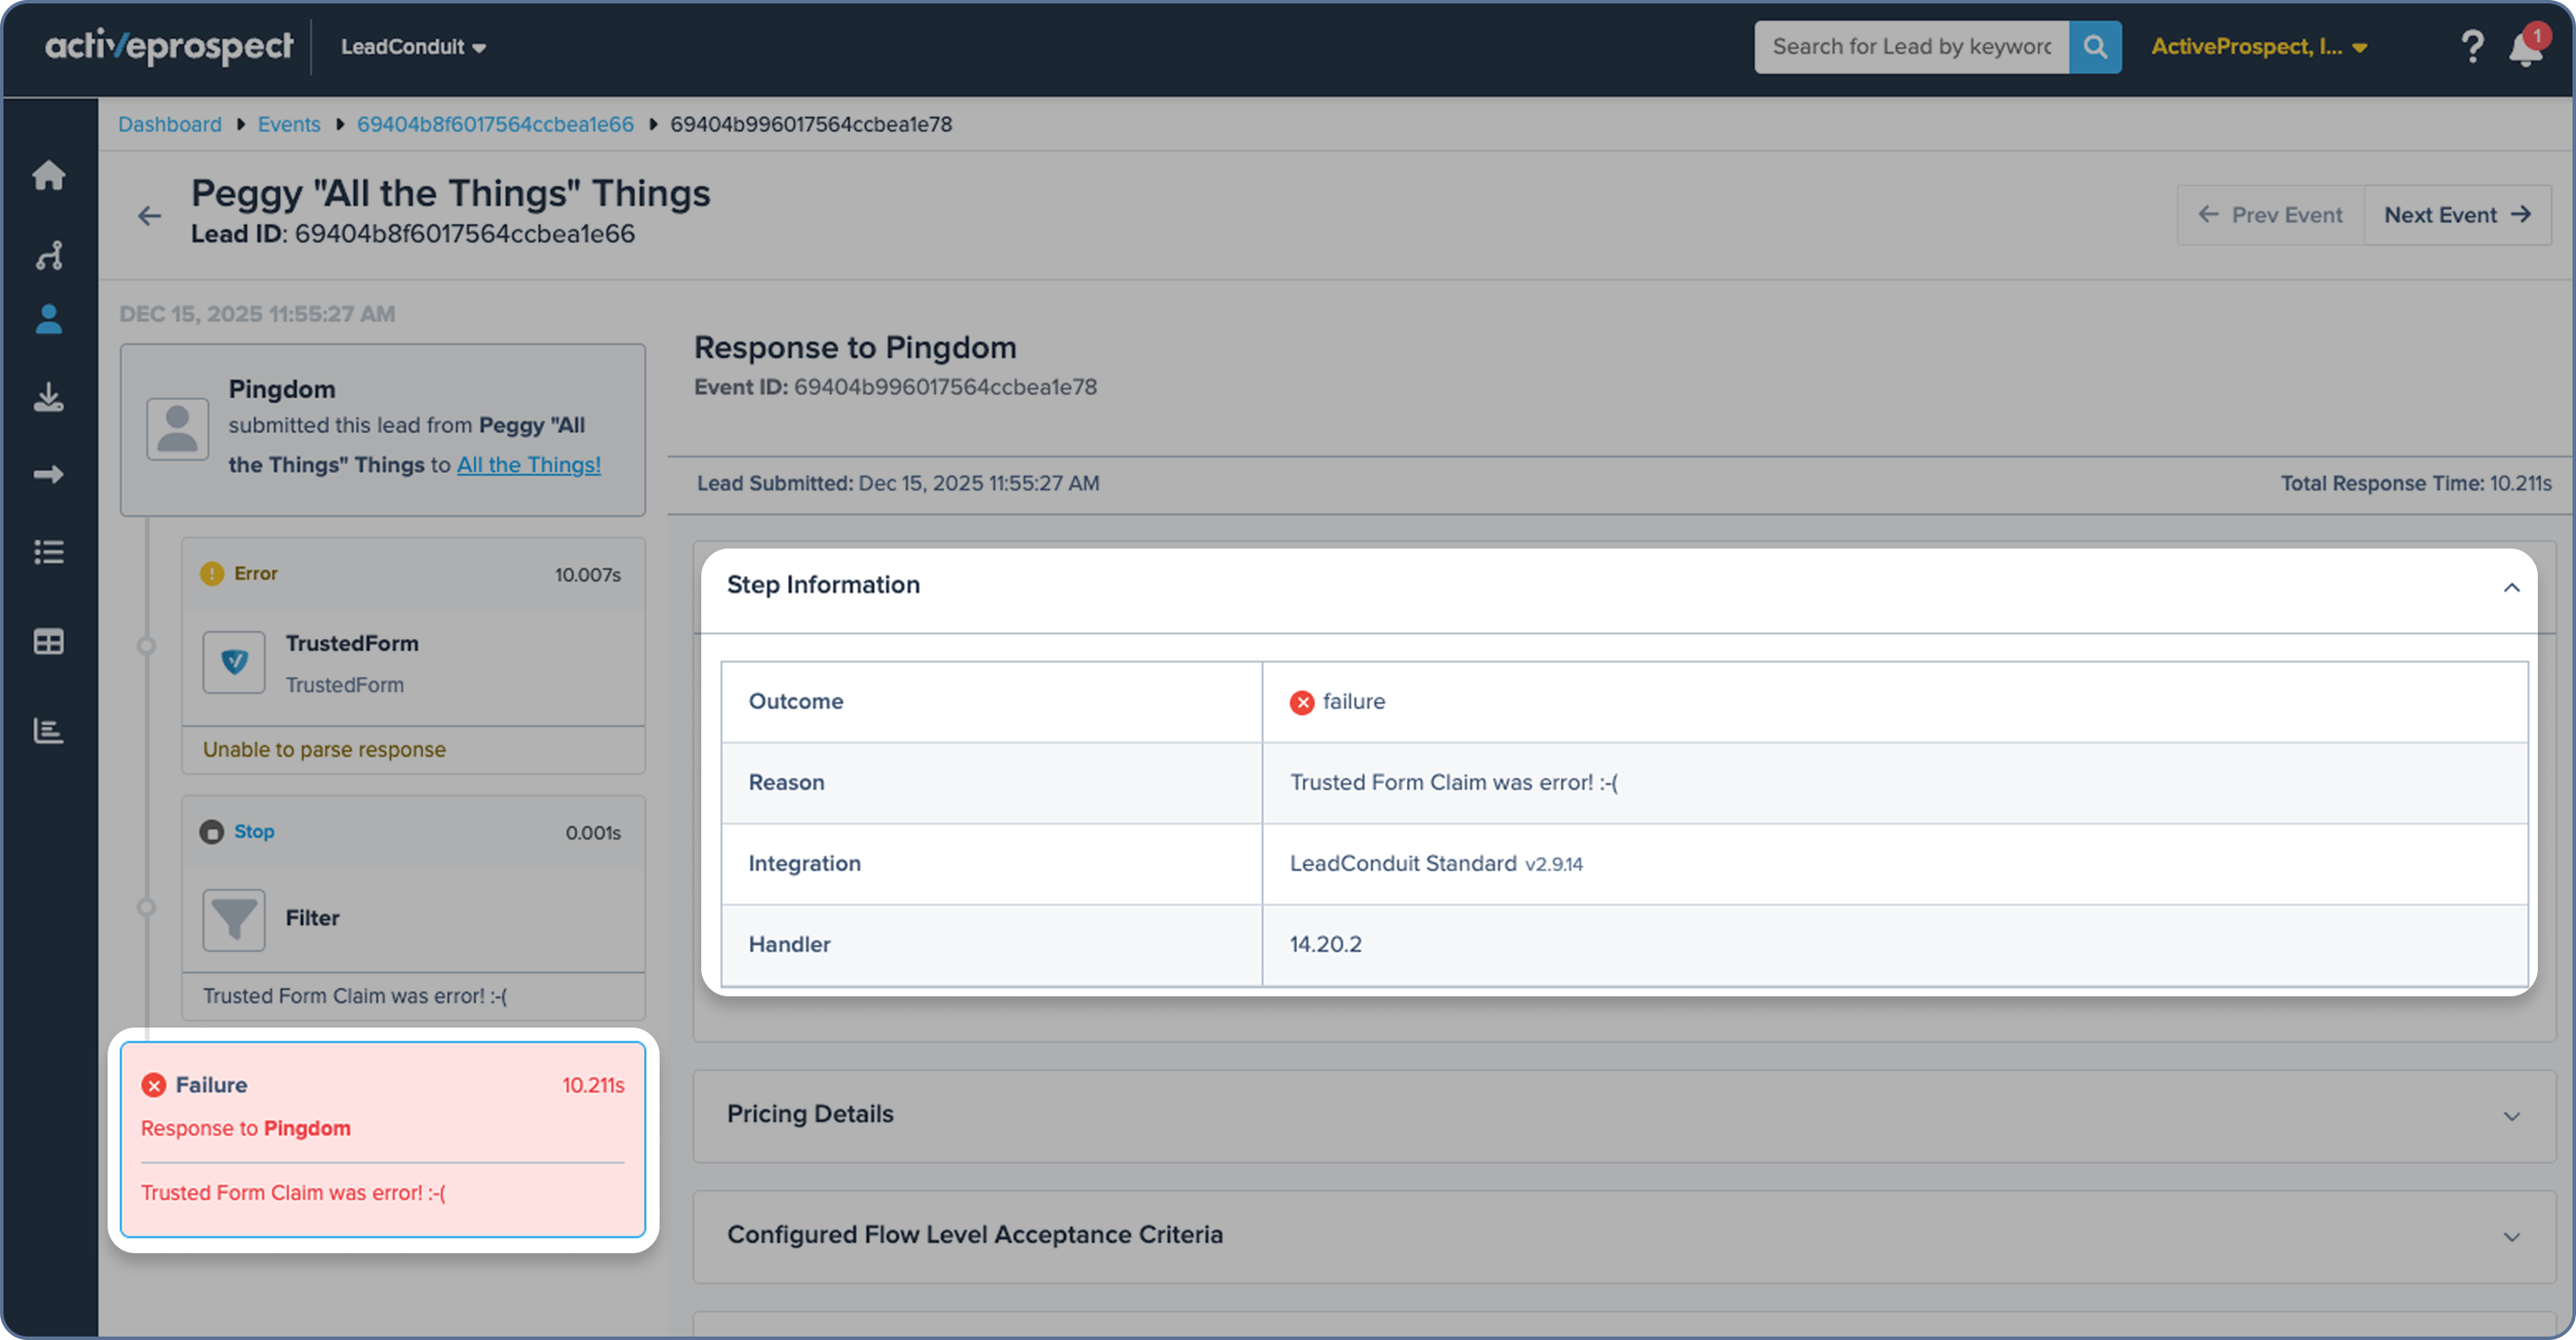Collapse the Step Information section
The width and height of the screenshot is (2576, 1340).
click(2511, 587)
